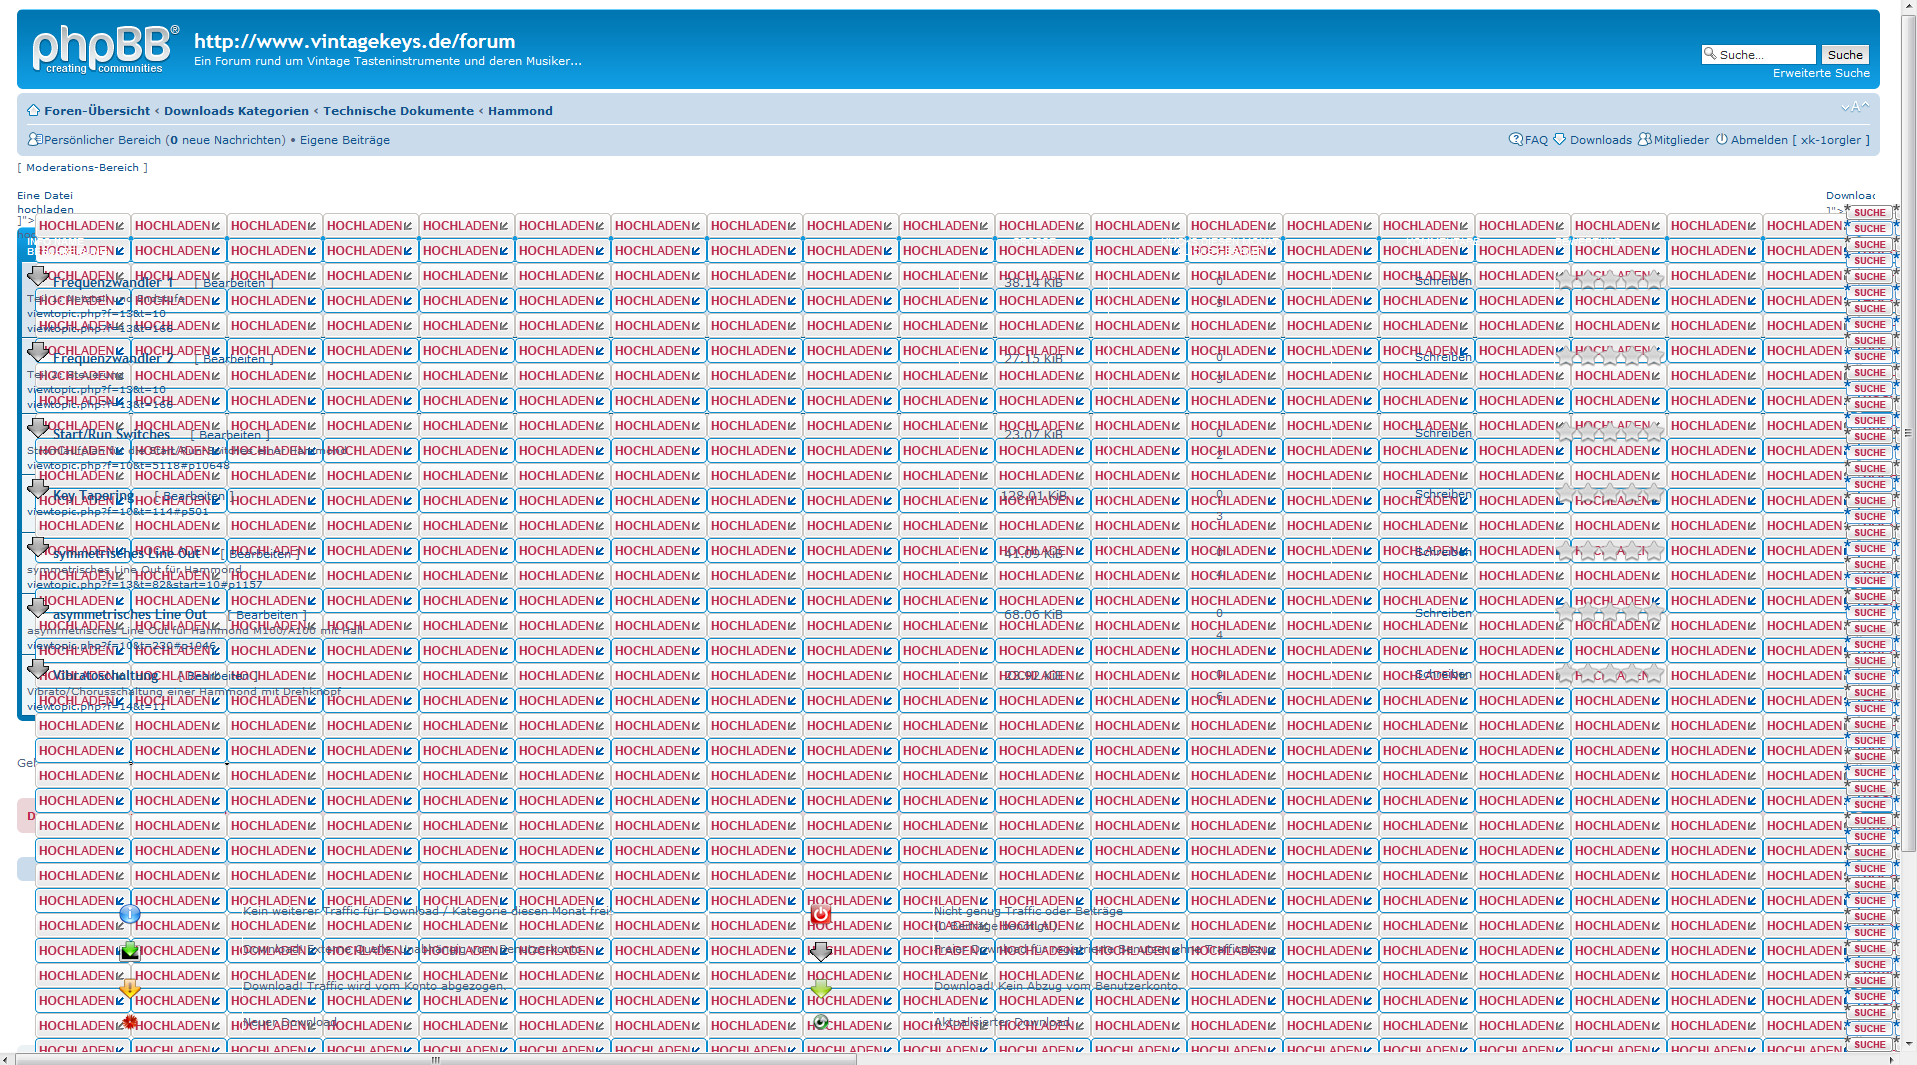Click the Mitglieder members icon
The height and width of the screenshot is (1065, 1917).
[x=1644, y=140]
